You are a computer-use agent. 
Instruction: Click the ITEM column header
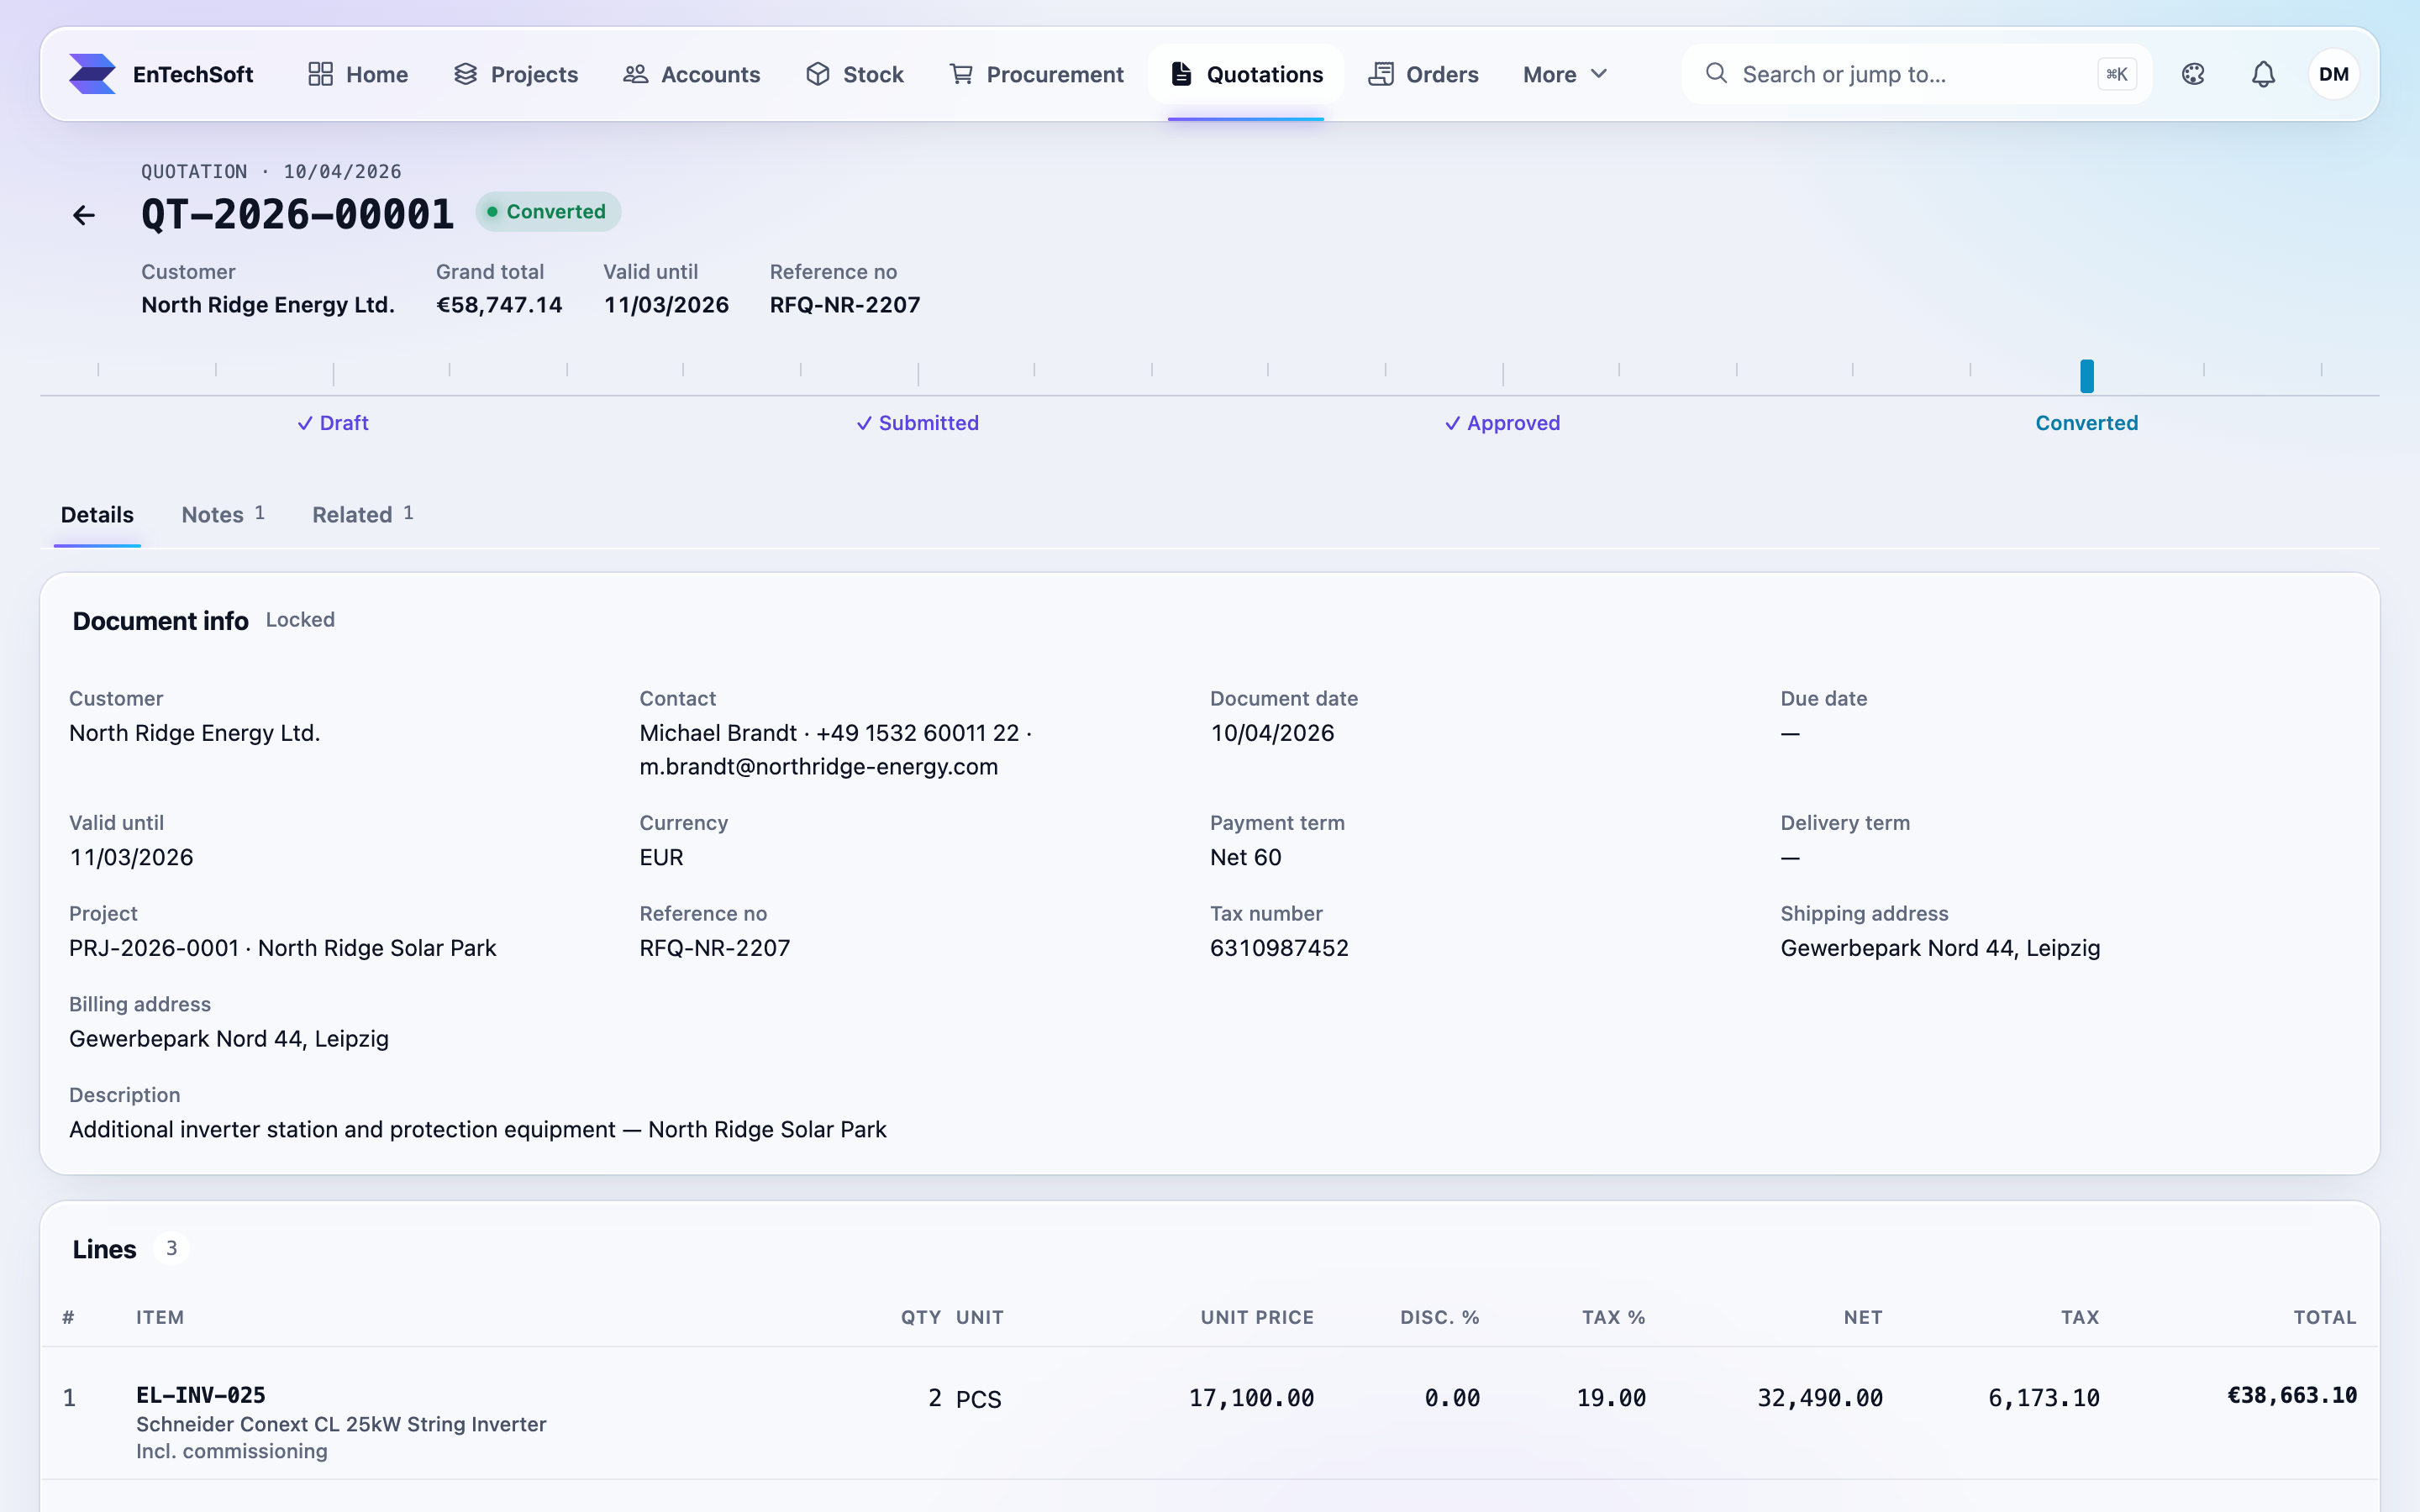(x=160, y=1318)
